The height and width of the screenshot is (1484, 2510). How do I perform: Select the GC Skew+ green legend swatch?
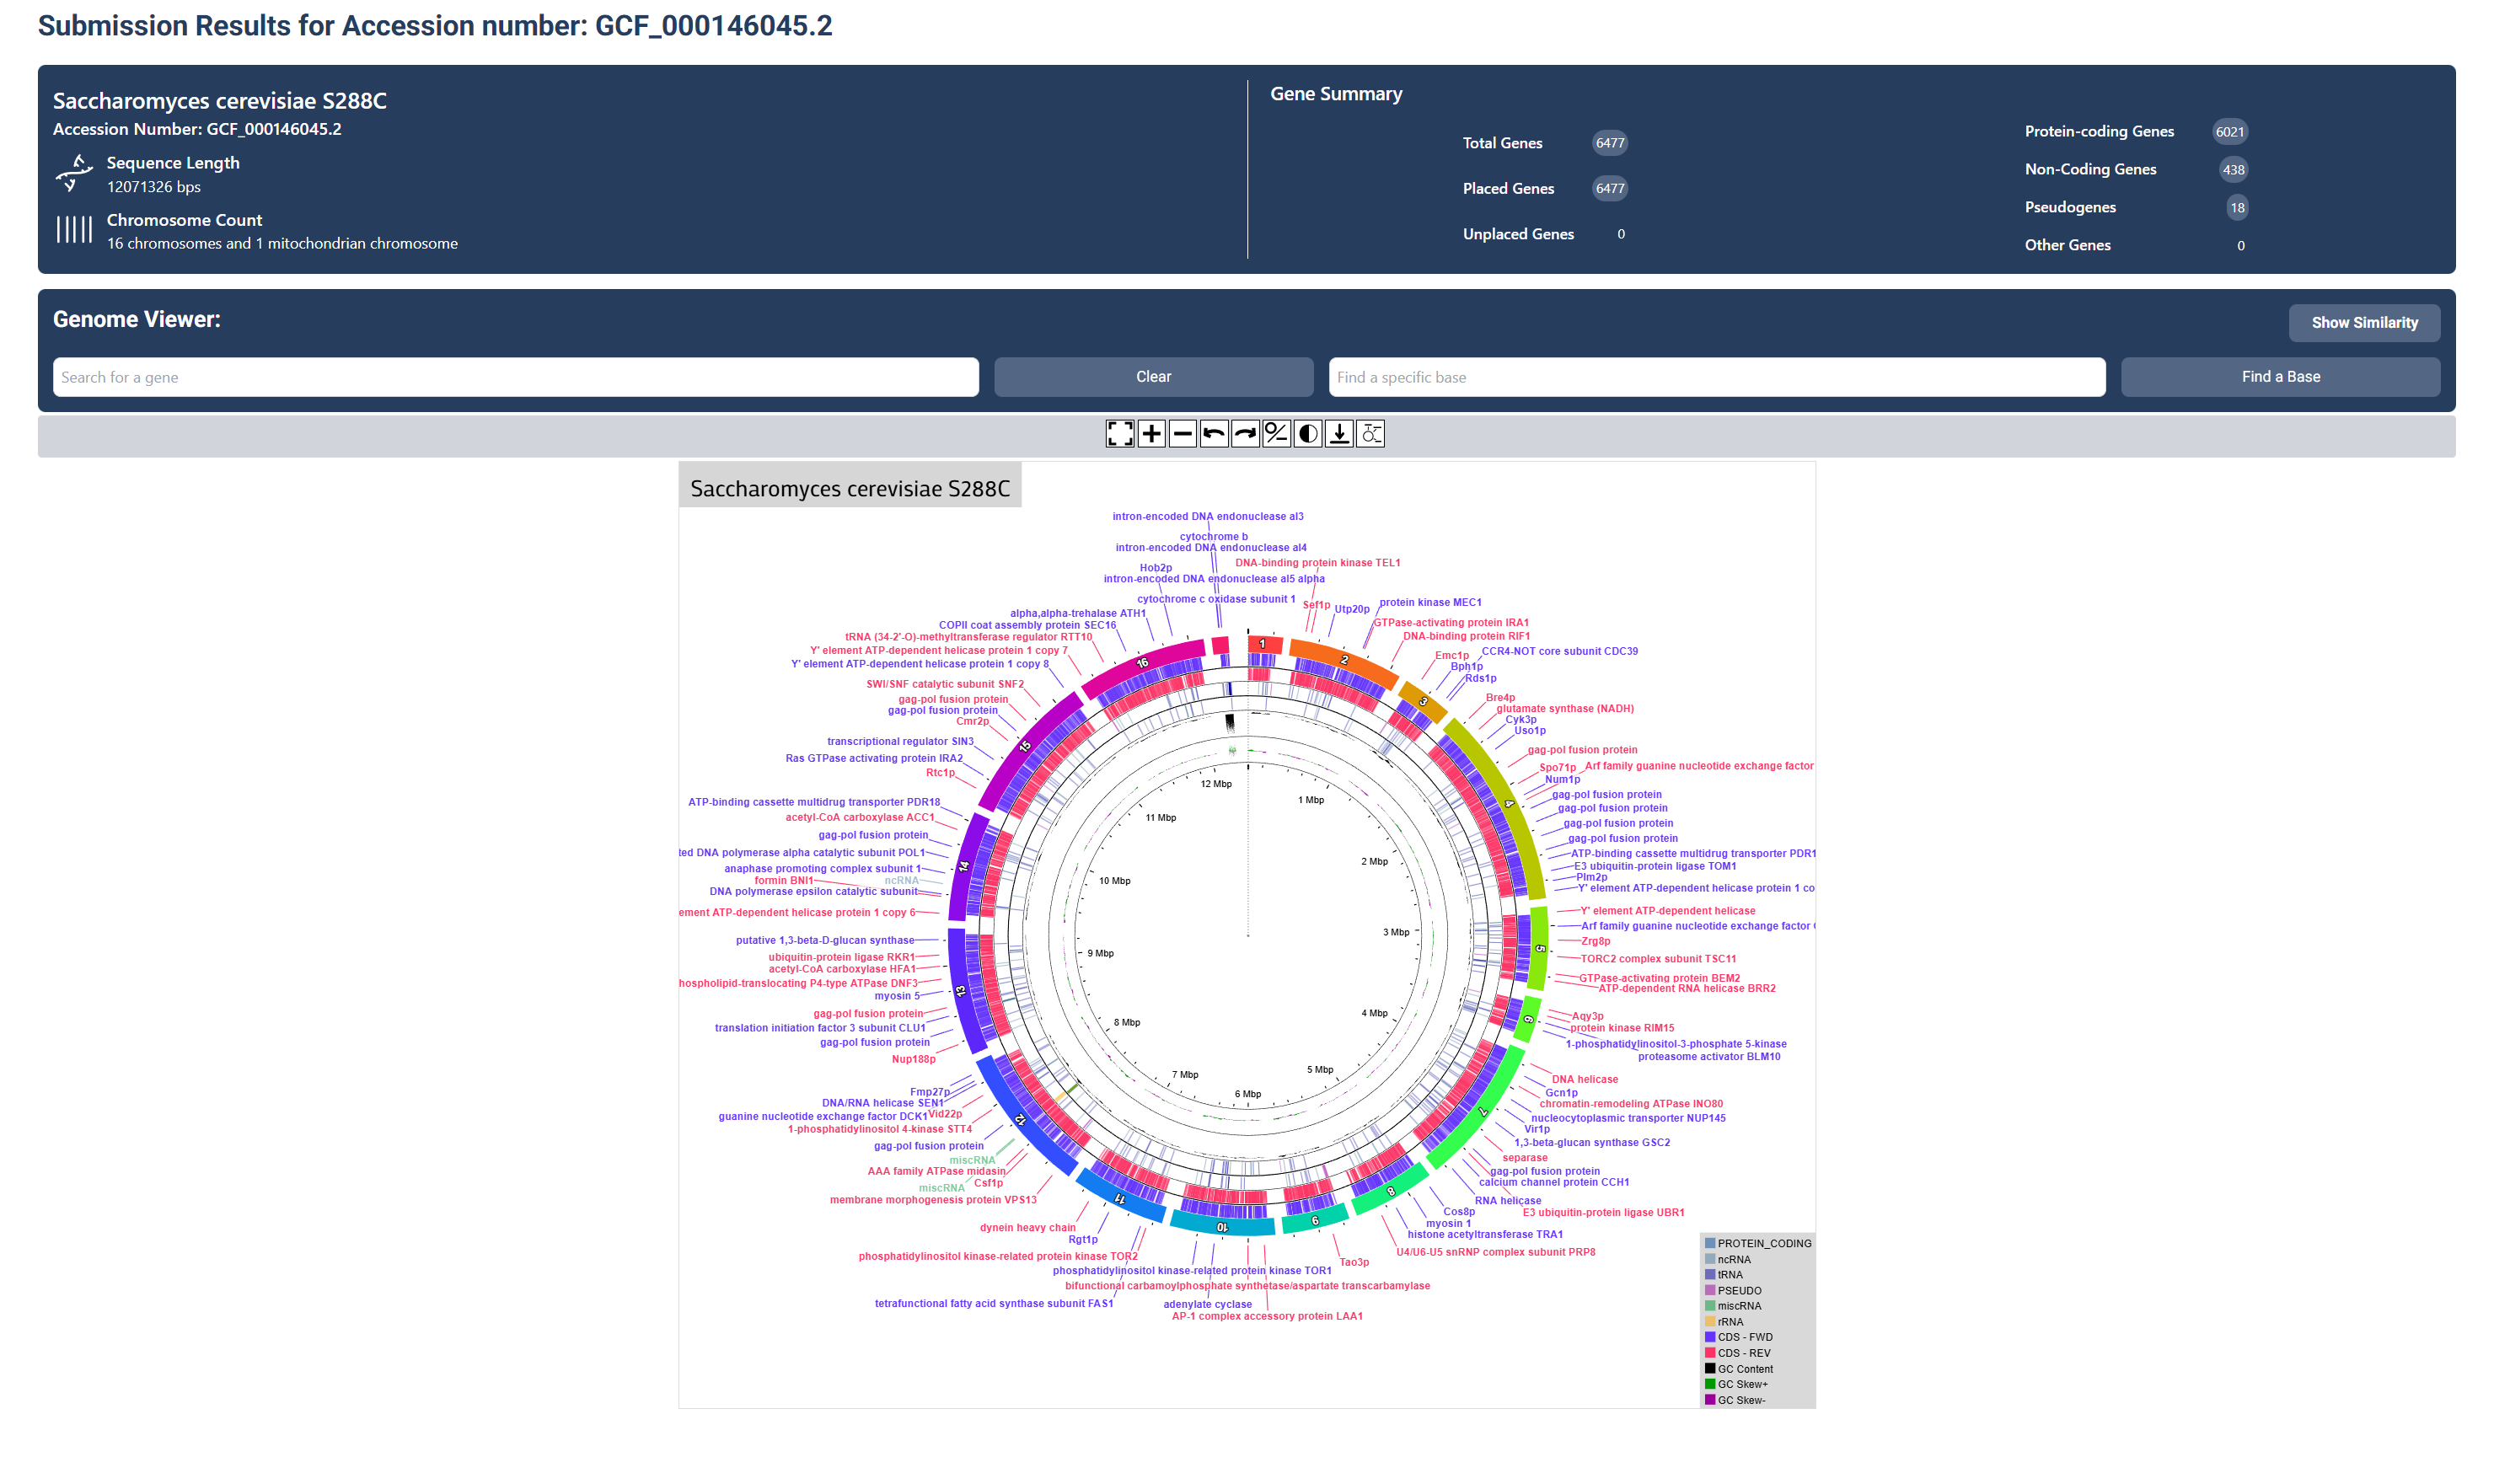click(1710, 1384)
